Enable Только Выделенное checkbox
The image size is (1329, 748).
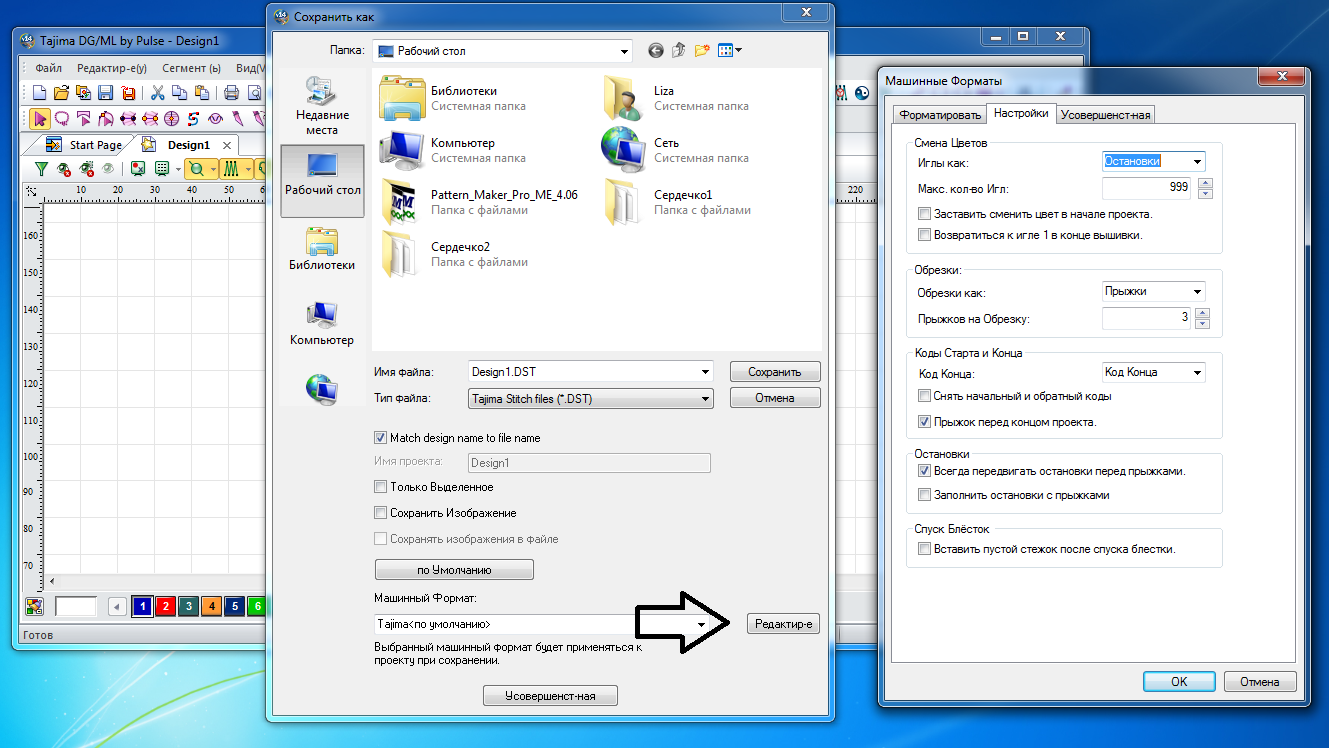[x=380, y=487]
